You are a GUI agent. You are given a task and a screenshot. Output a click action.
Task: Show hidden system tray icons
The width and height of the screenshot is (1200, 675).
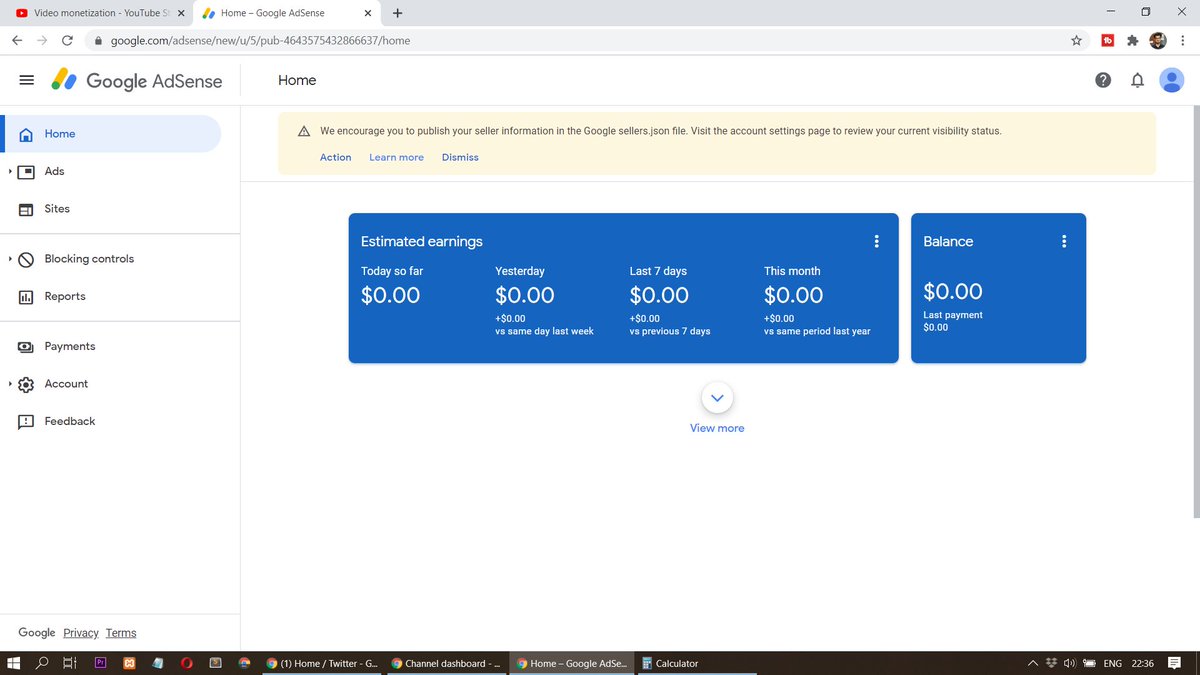1032,663
